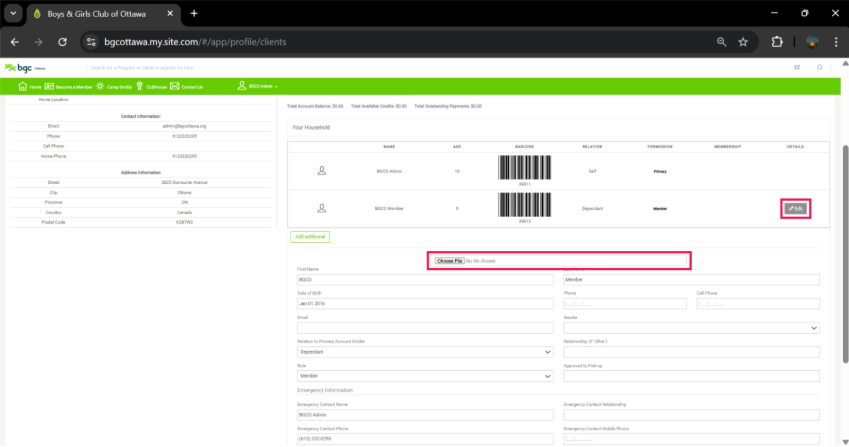Image resolution: width=849 pixels, height=447 pixels.
Task: Open the notifications bell icon
Action: [x=819, y=67]
